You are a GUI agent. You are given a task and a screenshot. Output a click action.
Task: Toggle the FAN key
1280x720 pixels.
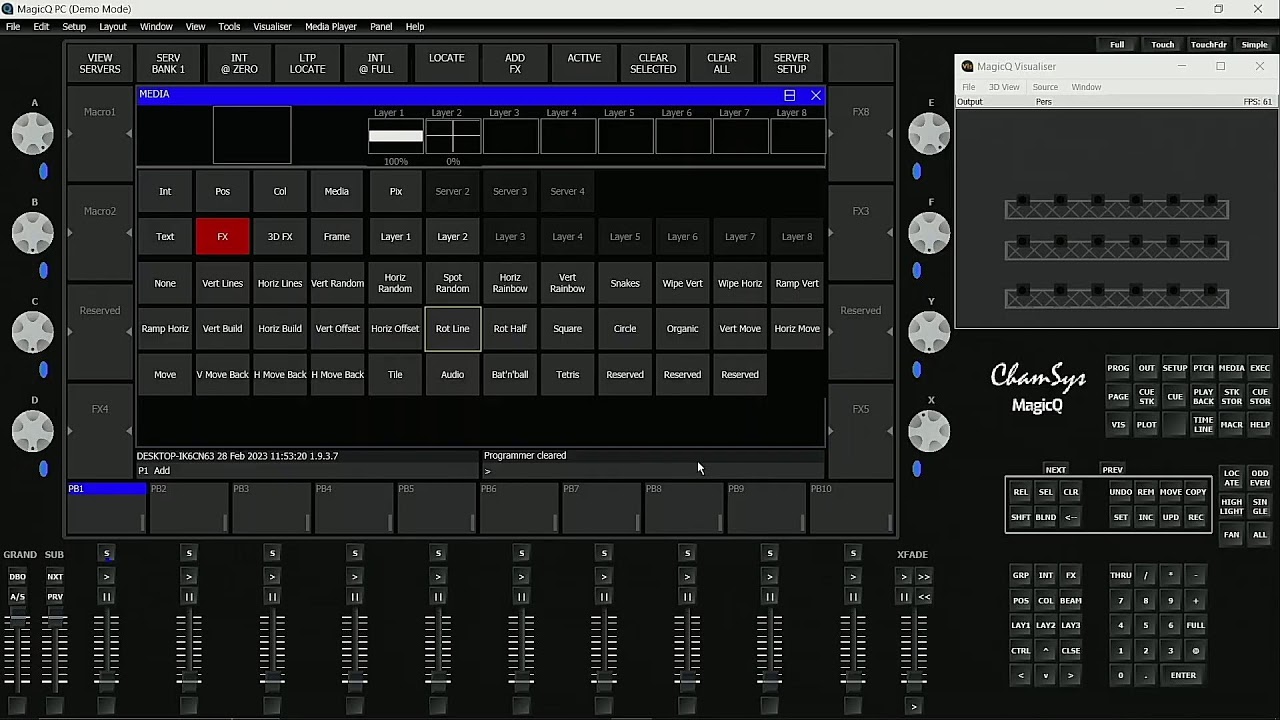click(x=1231, y=535)
